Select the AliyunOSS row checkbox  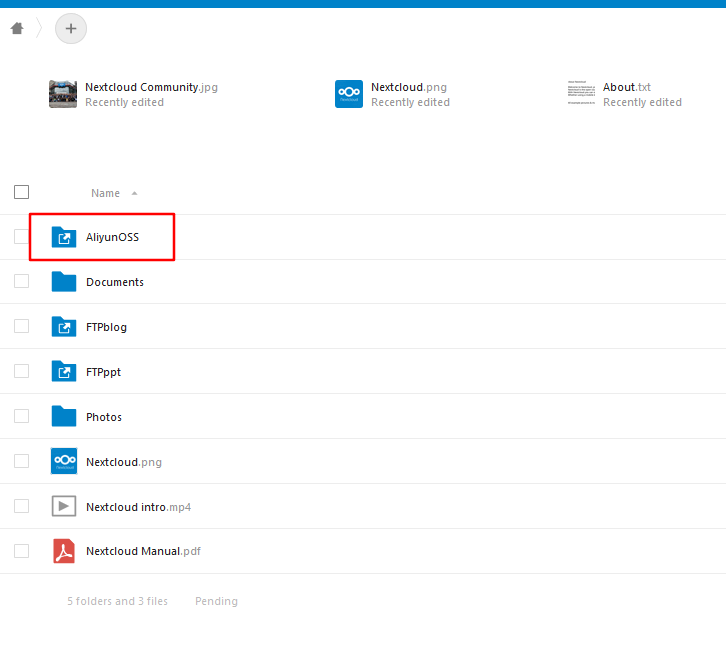21,236
